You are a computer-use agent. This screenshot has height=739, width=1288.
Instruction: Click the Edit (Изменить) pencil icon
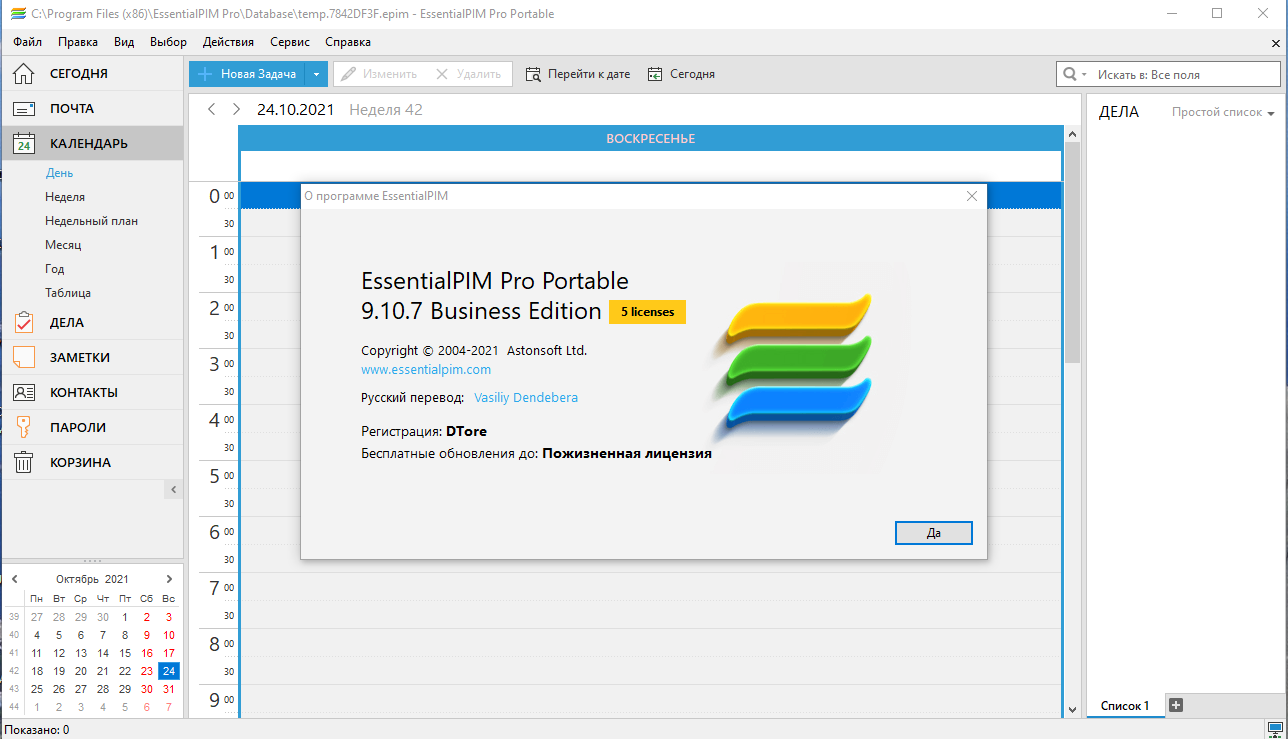[348, 74]
